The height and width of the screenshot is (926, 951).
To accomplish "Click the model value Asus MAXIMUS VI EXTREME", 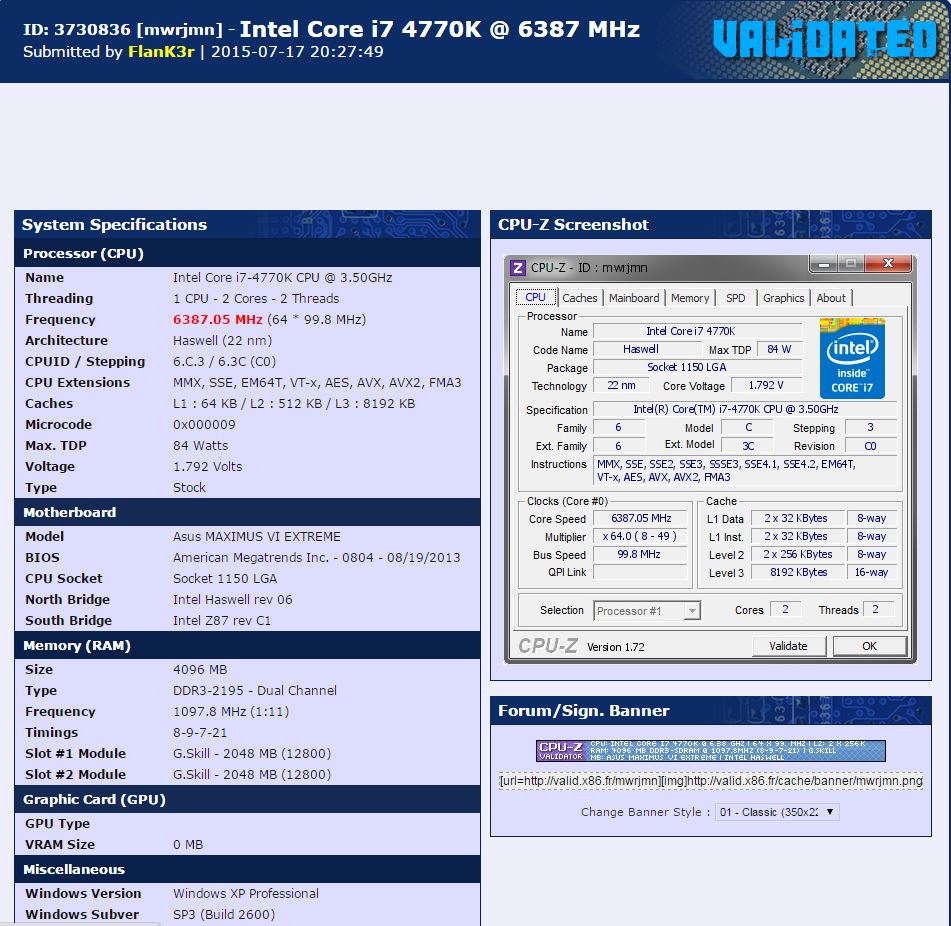I will (257, 537).
